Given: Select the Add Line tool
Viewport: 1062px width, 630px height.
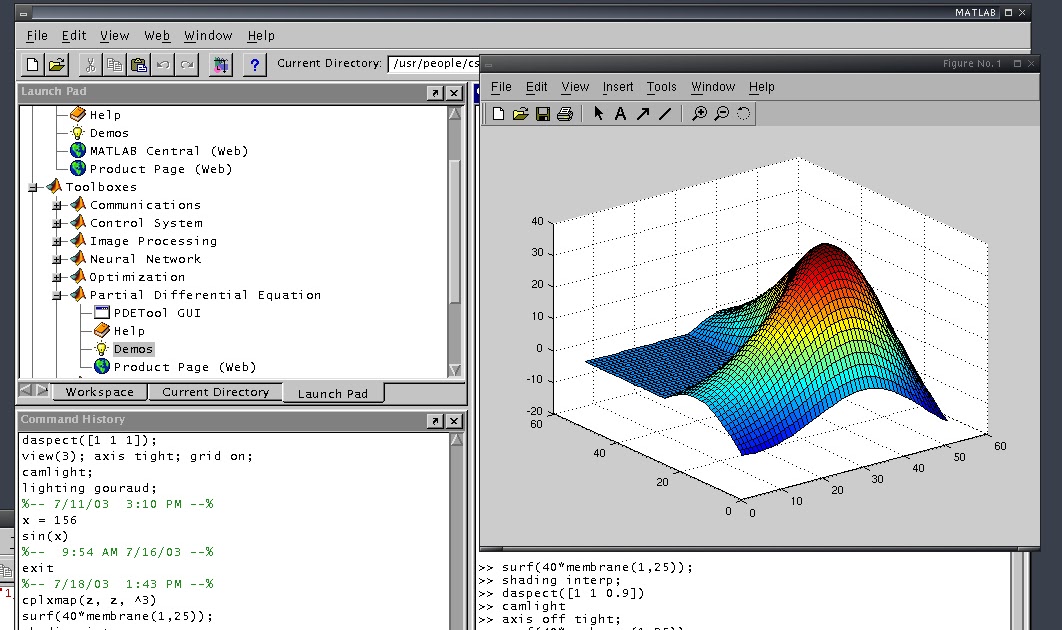Looking at the screenshot, I should [x=665, y=114].
